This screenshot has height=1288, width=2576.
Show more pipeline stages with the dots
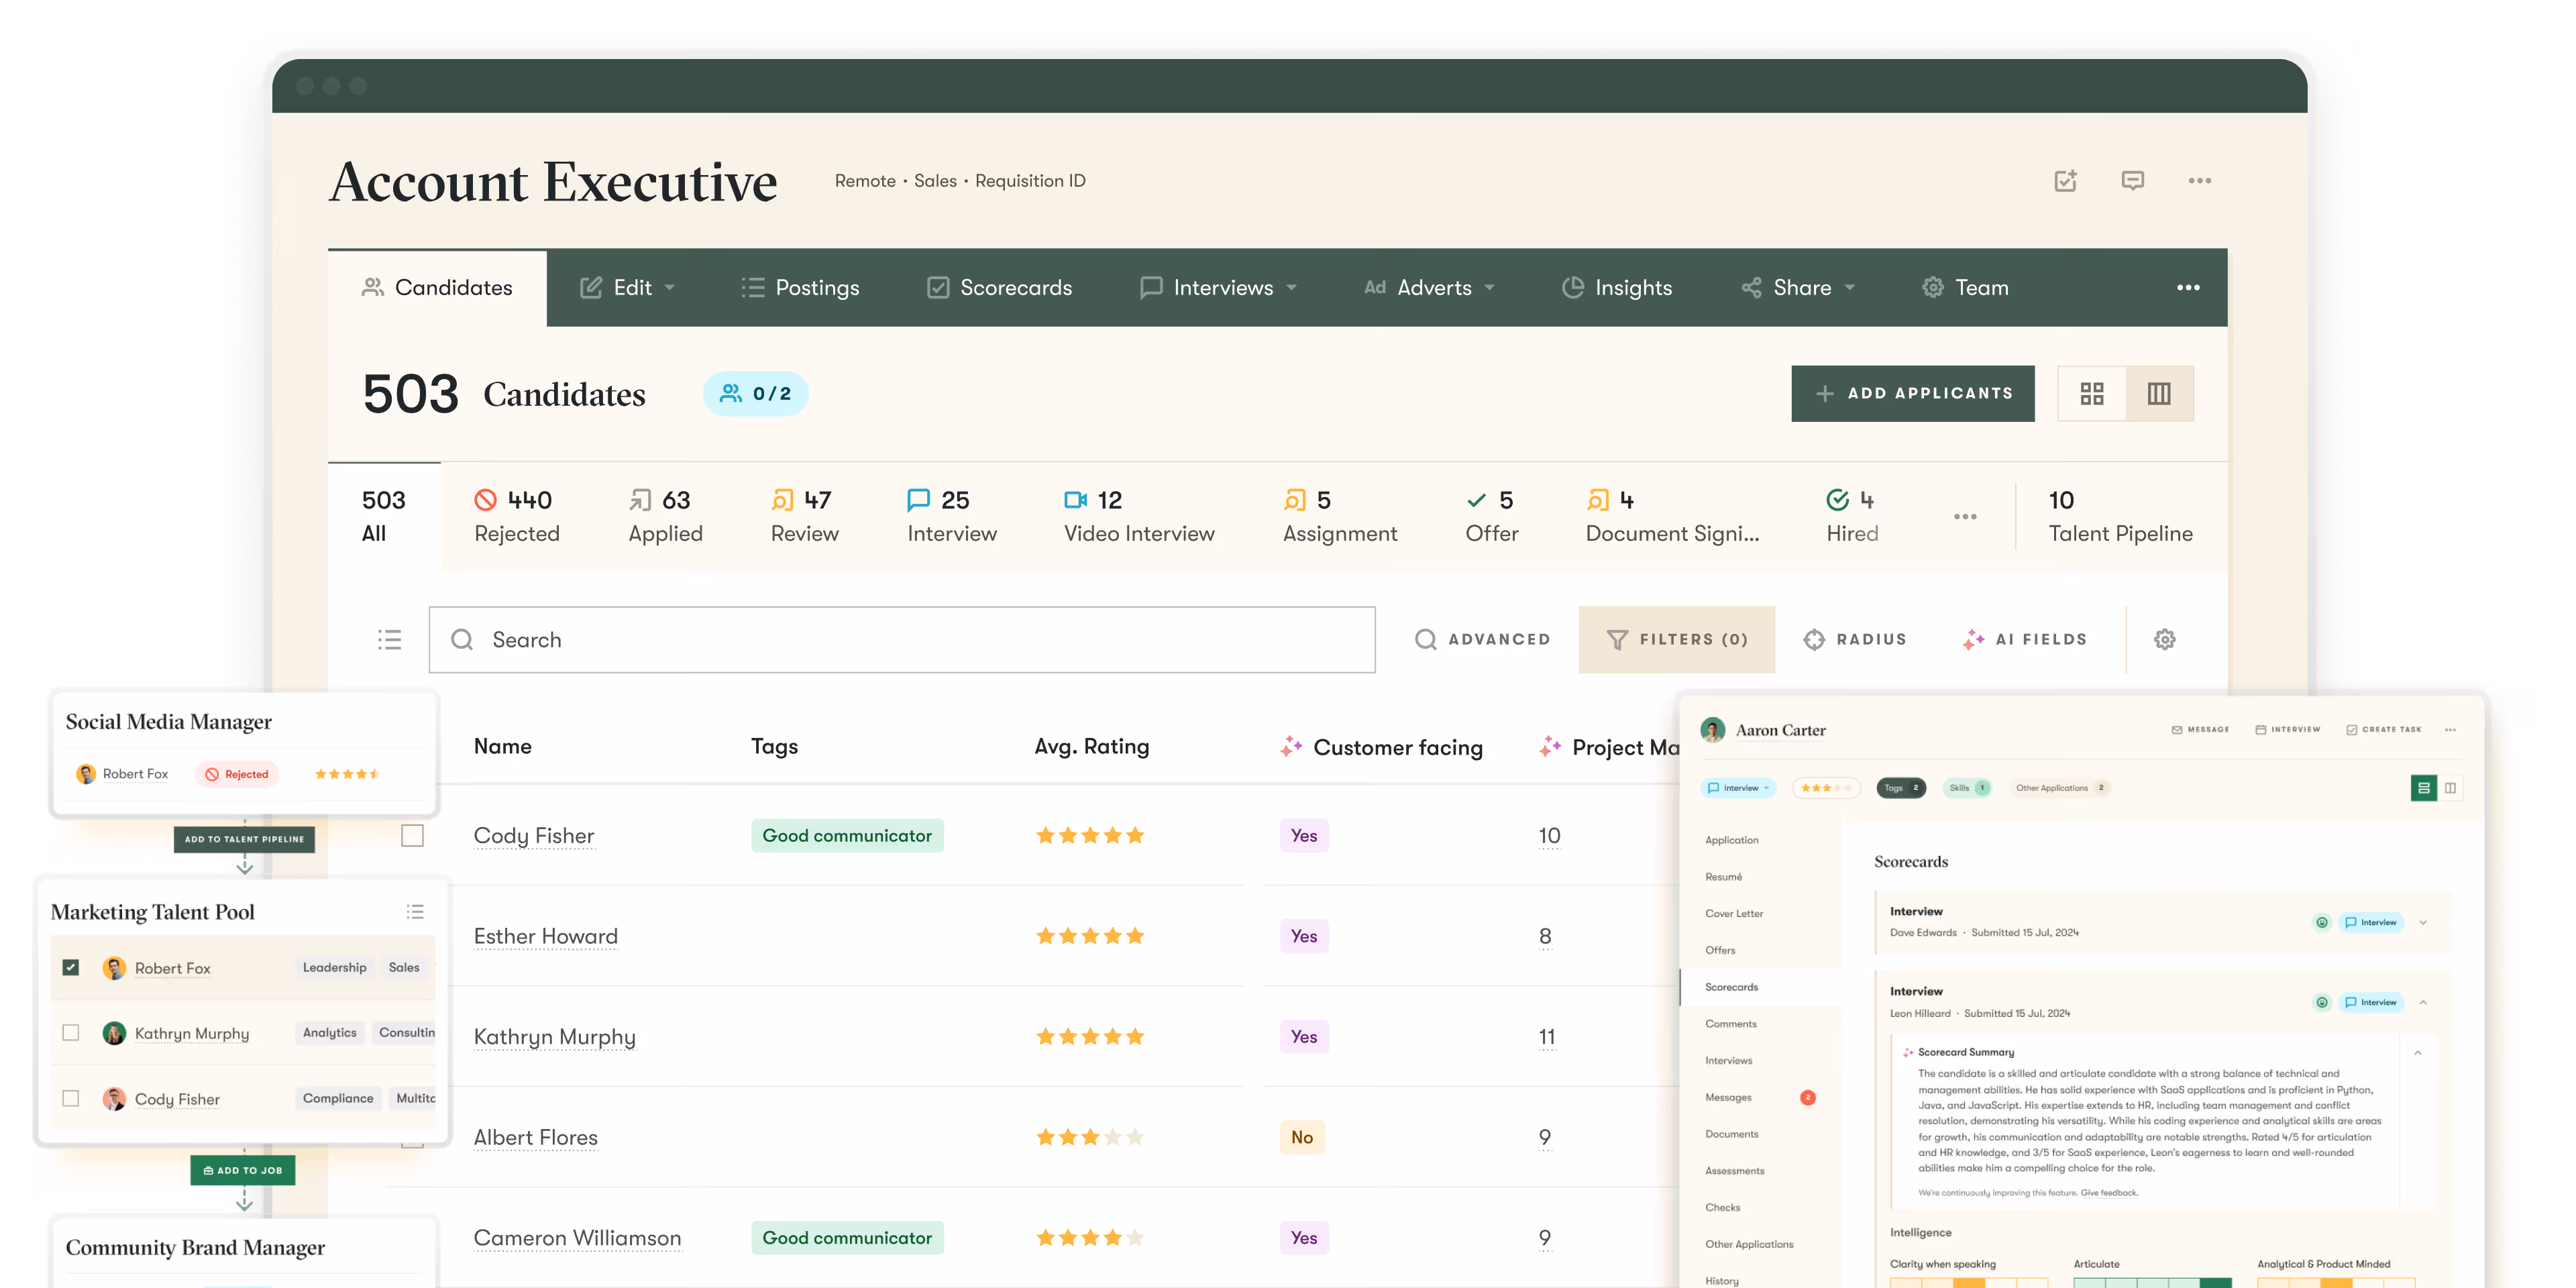(1965, 517)
